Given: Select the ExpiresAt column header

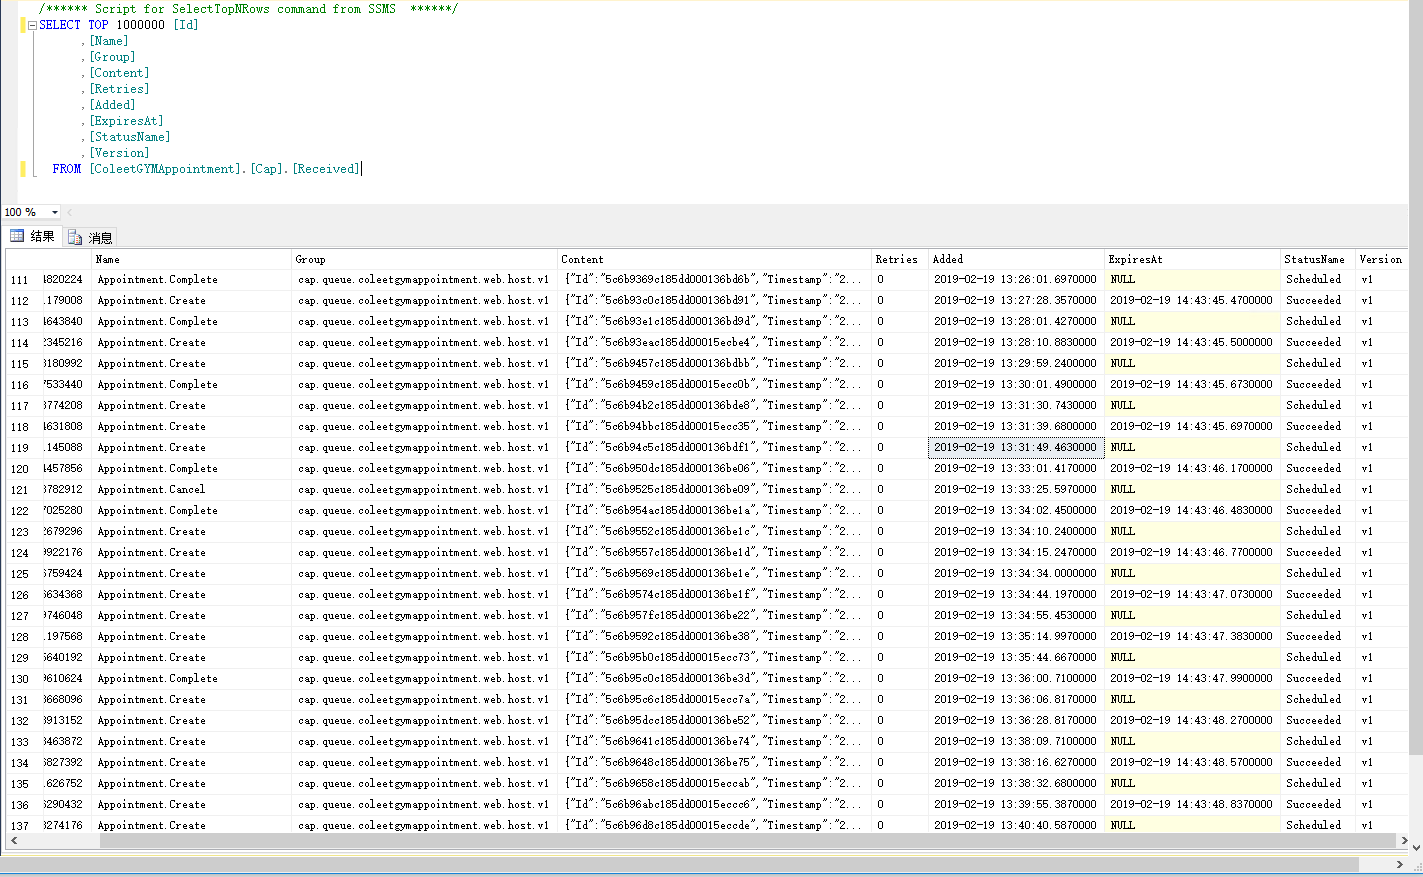Looking at the screenshot, I should pyautogui.click(x=1193, y=259).
